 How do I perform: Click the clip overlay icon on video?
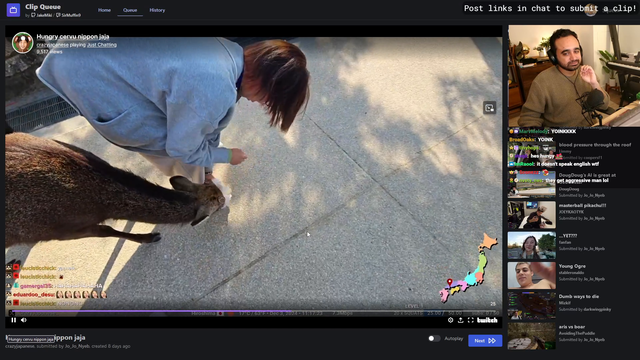click(489, 108)
